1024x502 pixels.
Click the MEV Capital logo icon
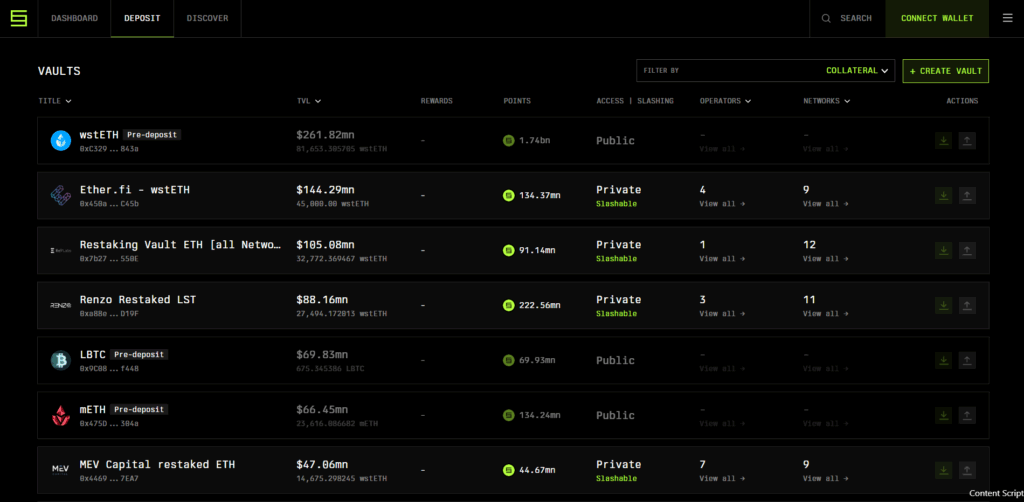(x=61, y=469)
